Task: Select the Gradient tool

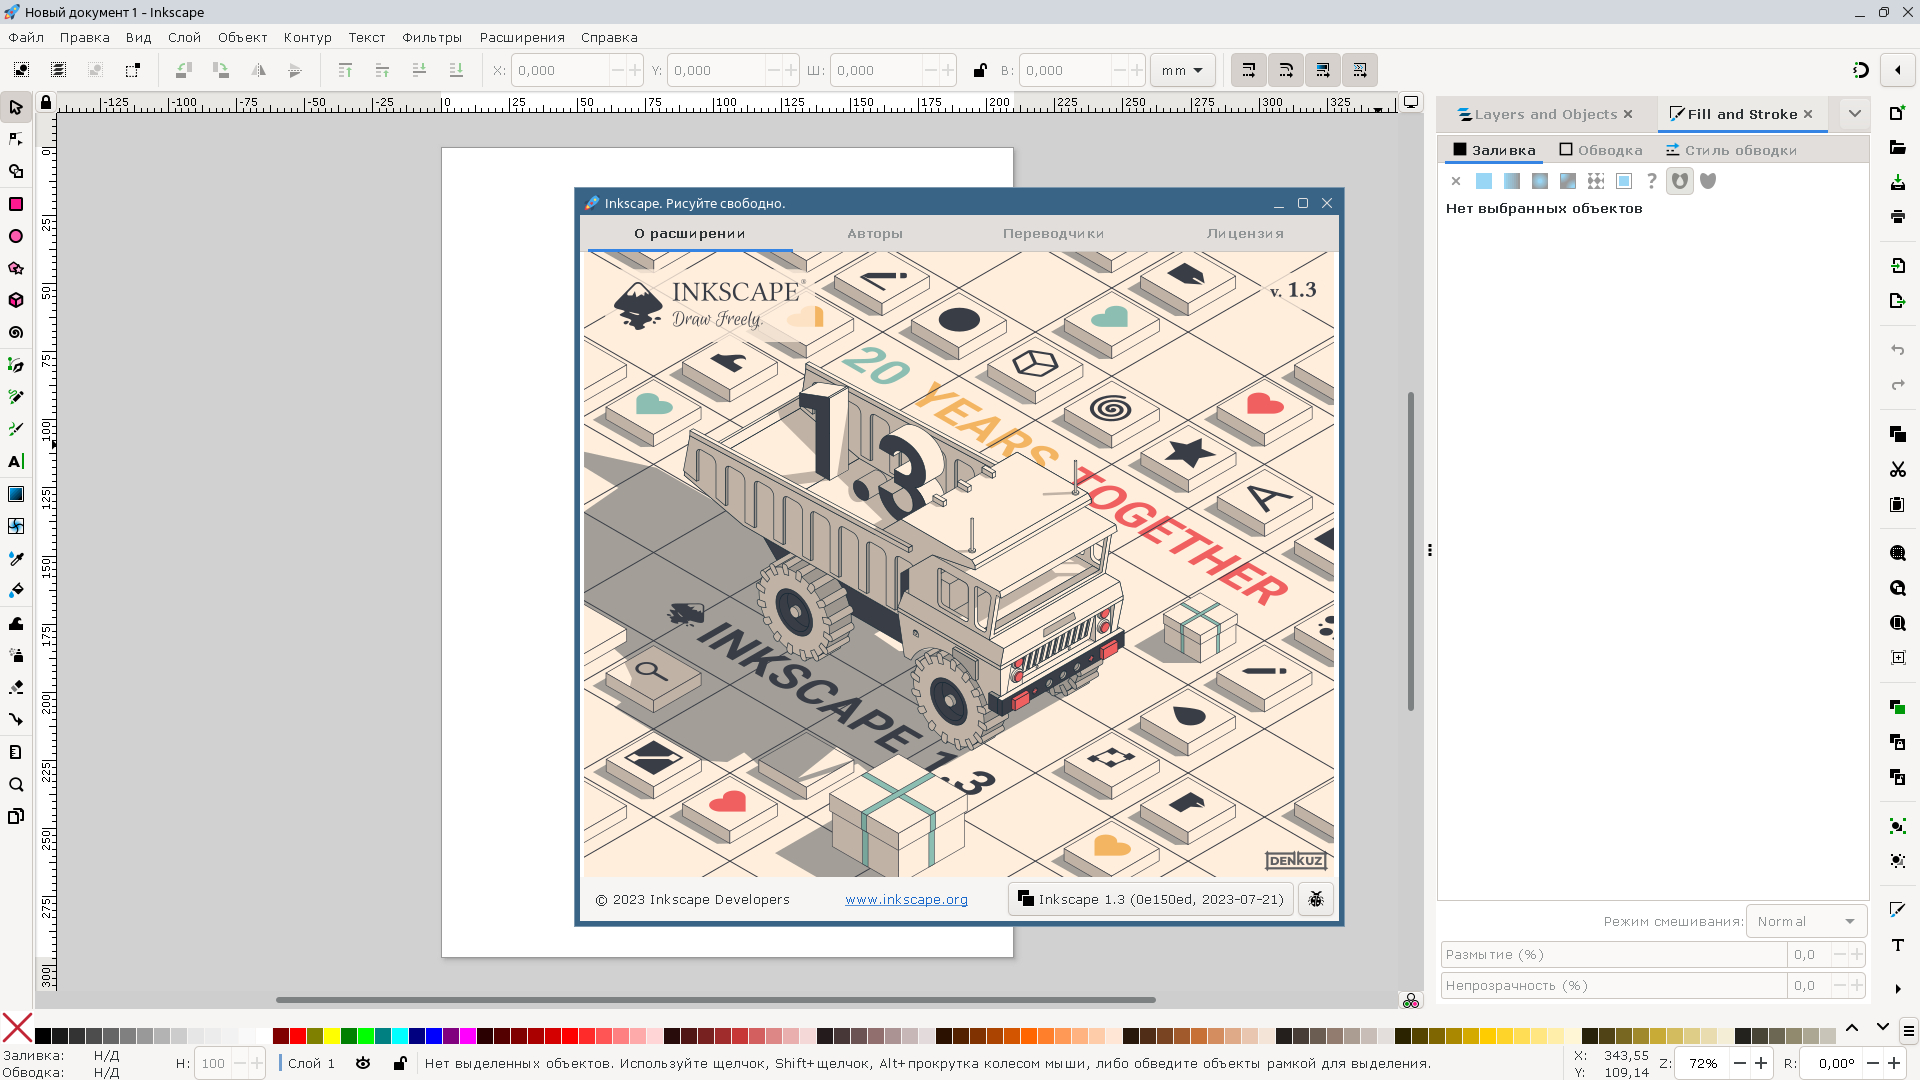Action: (x=16, y=494)
